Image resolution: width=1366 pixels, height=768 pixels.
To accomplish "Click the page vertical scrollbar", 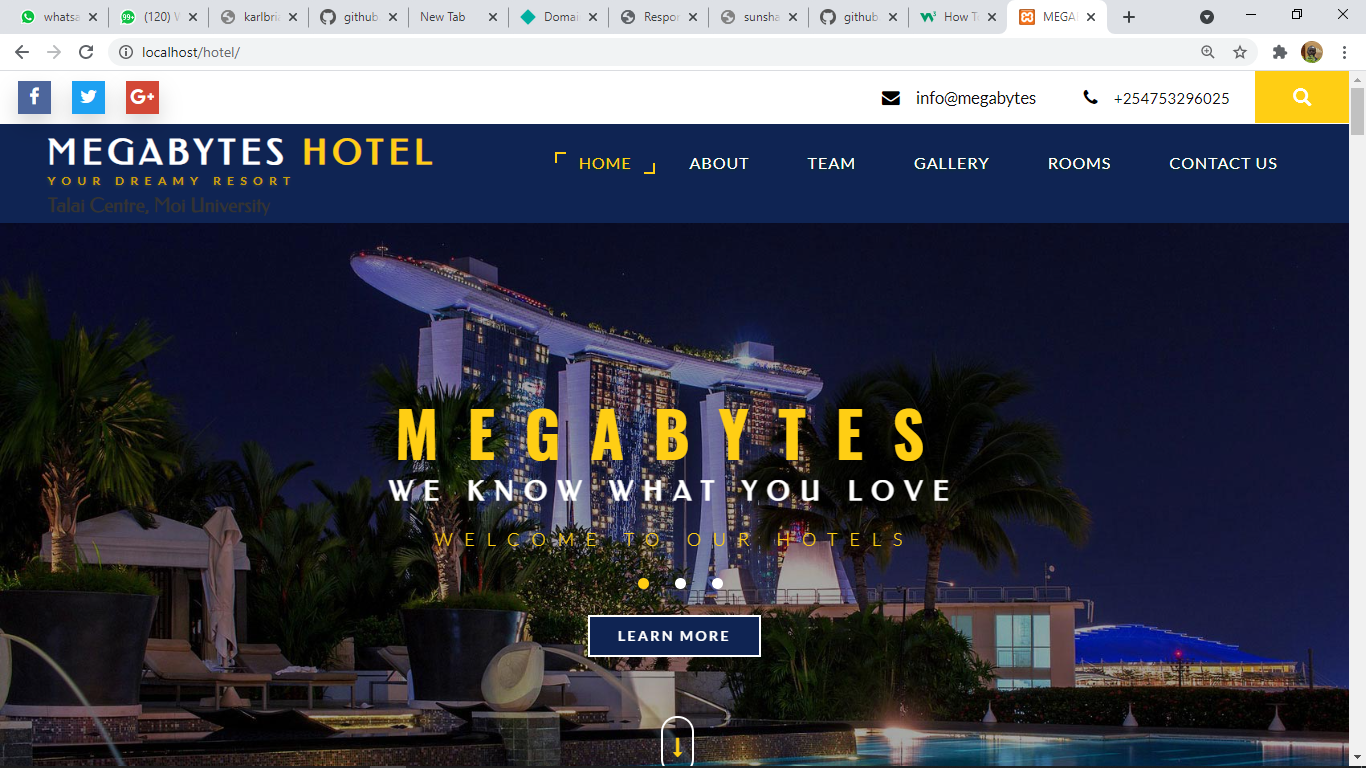I will (x=1357, y=420).
